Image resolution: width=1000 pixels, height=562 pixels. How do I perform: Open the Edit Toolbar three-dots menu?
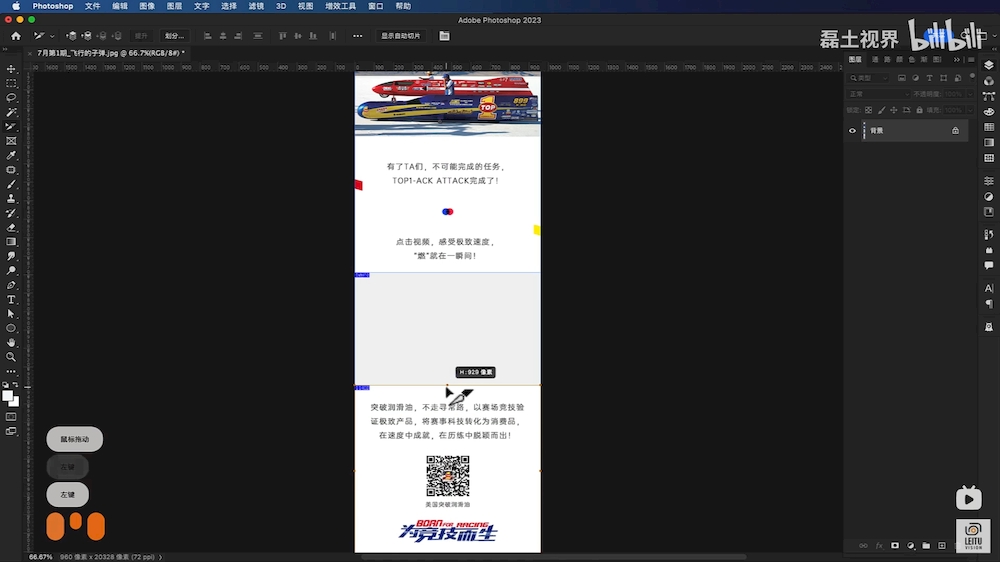click(x=11, y=371)
